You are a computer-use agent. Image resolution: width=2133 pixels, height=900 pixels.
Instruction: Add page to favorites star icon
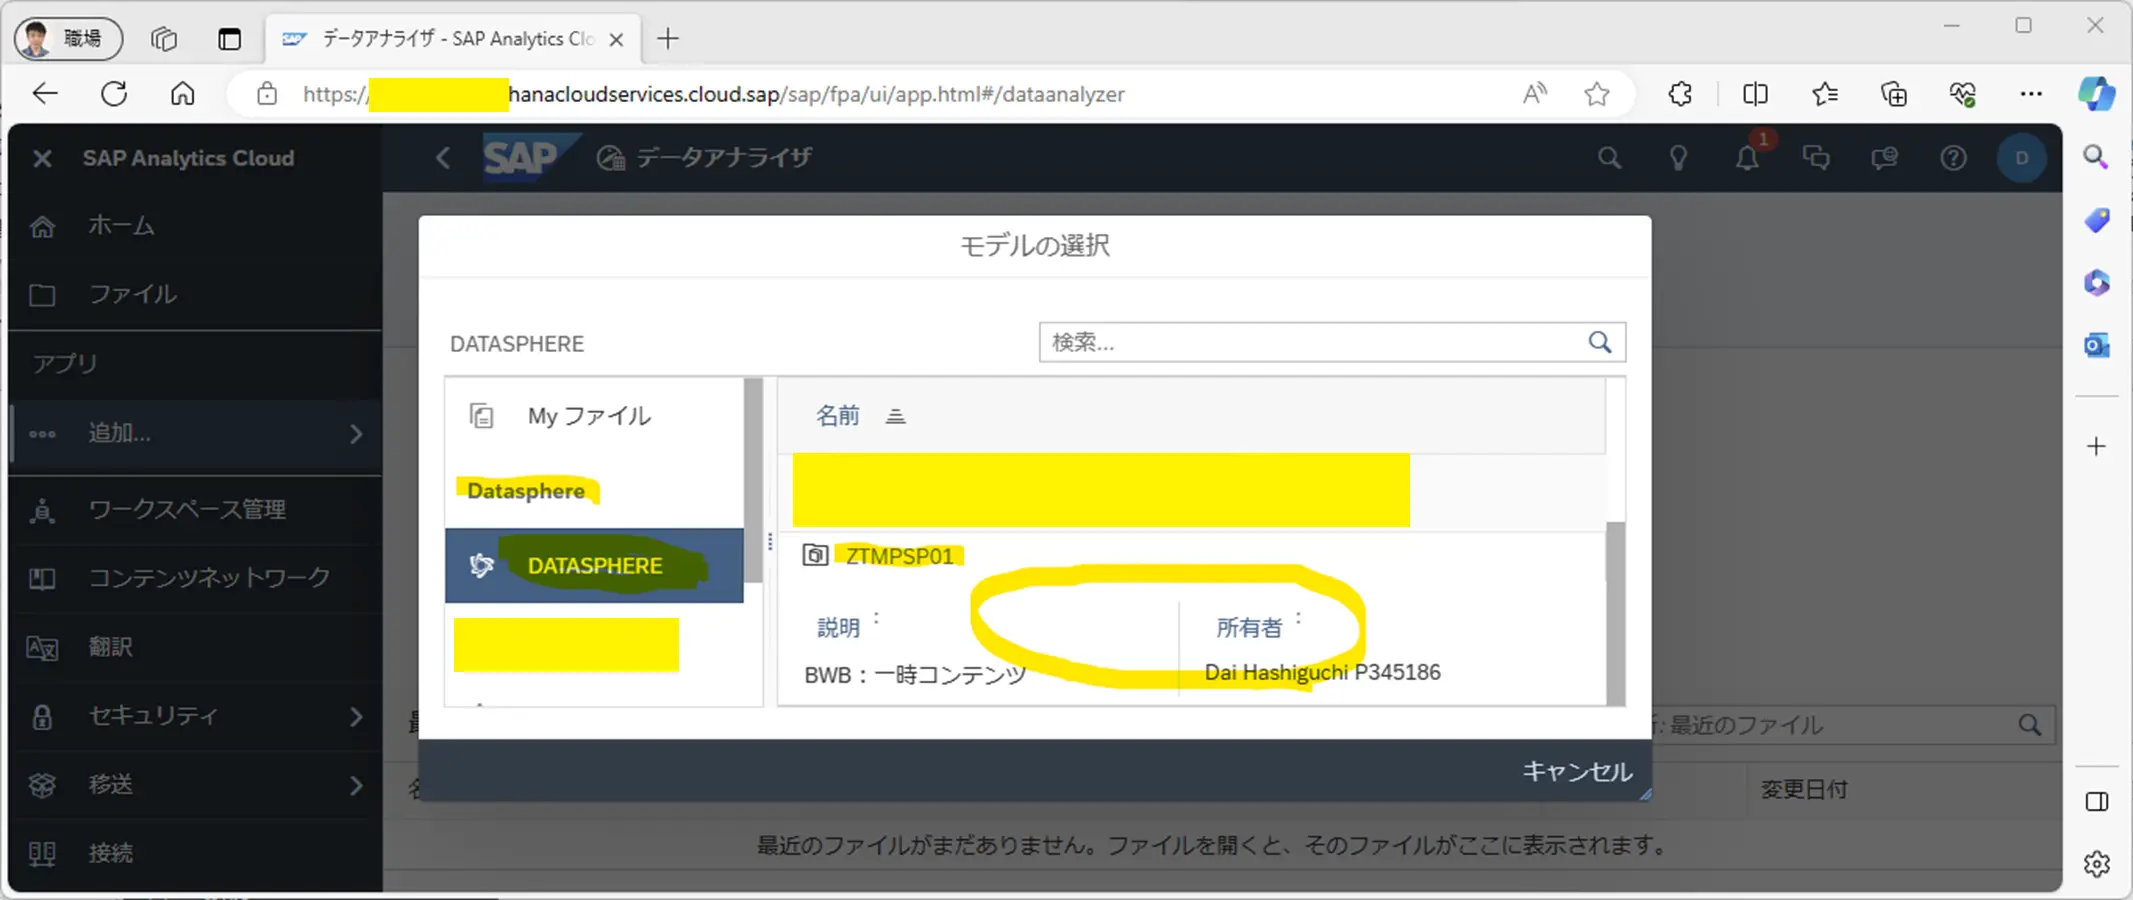1597,94
